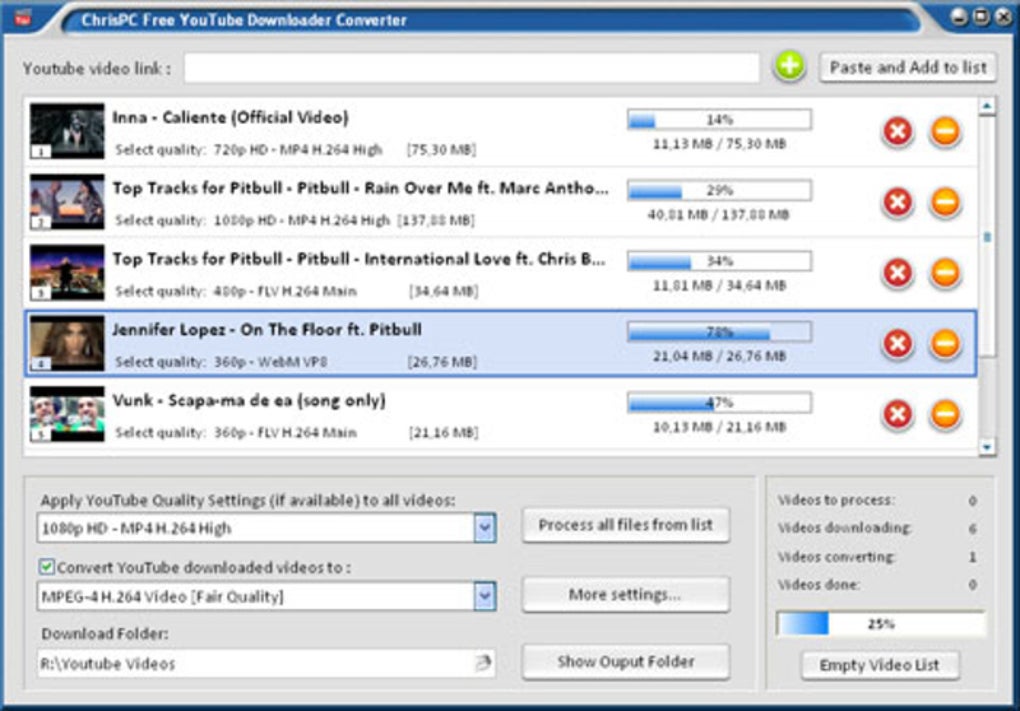The image size is (1020, 711).
Task: Click inside the Youtube video link field
Action: [472, 68]
